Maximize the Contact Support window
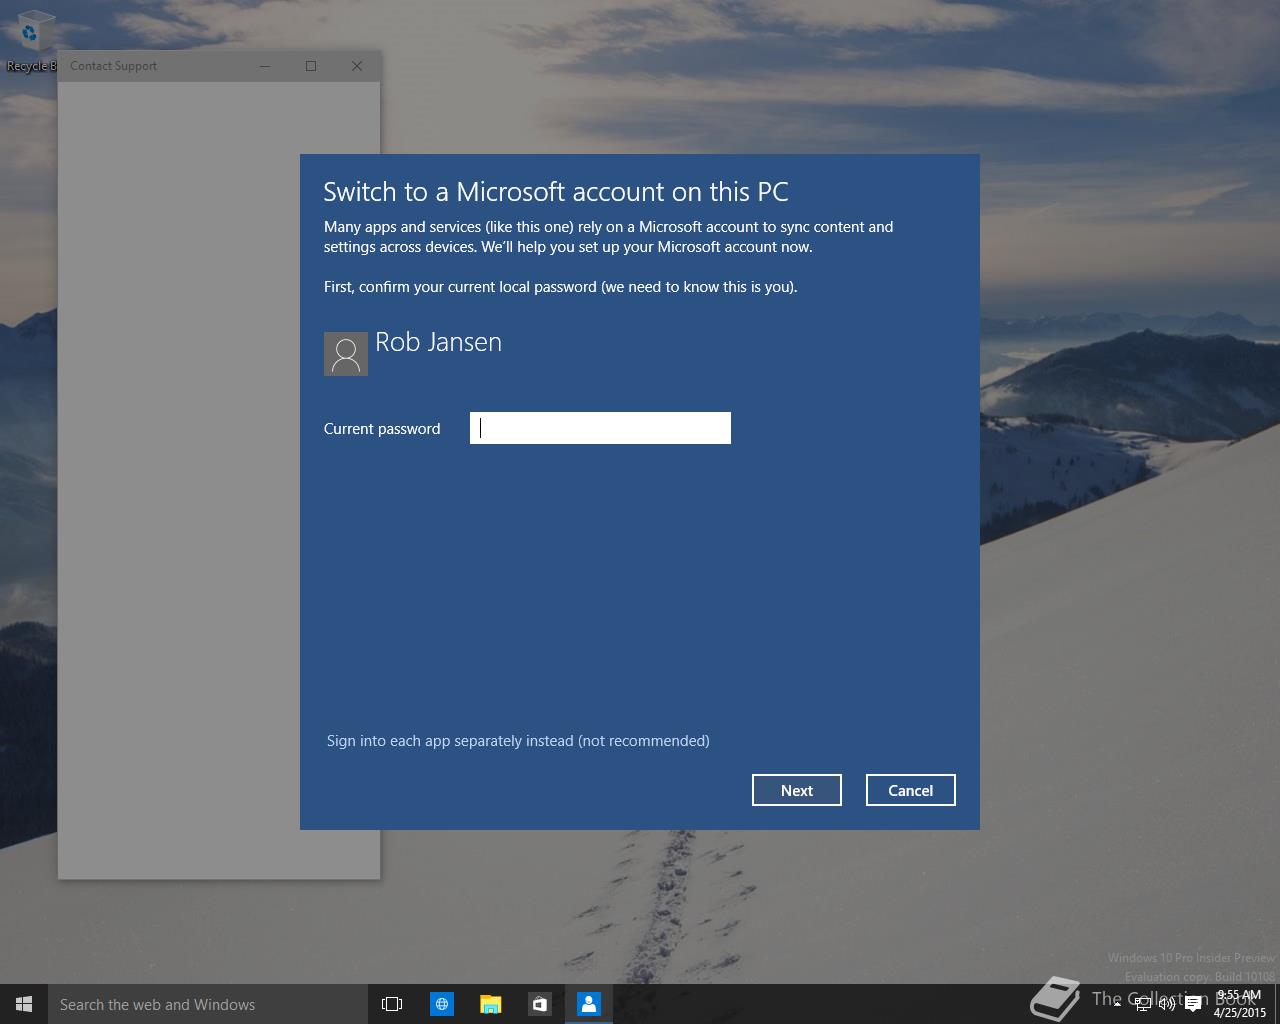Screen dimensions: 1280x1024 [x=311, y=66]
